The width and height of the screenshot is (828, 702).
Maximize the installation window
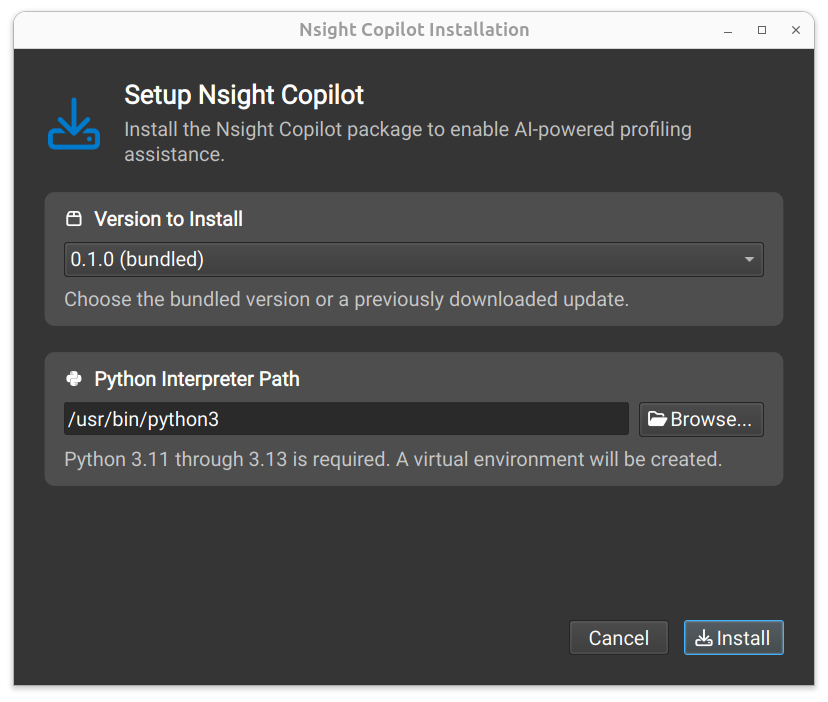tap(762, 31)
